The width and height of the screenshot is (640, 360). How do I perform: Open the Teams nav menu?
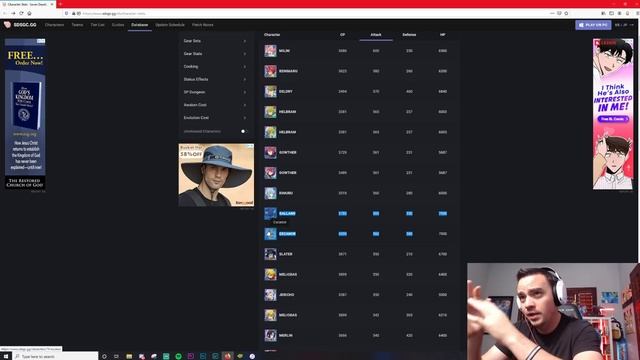pyautogui.click(x=77, y=25)
